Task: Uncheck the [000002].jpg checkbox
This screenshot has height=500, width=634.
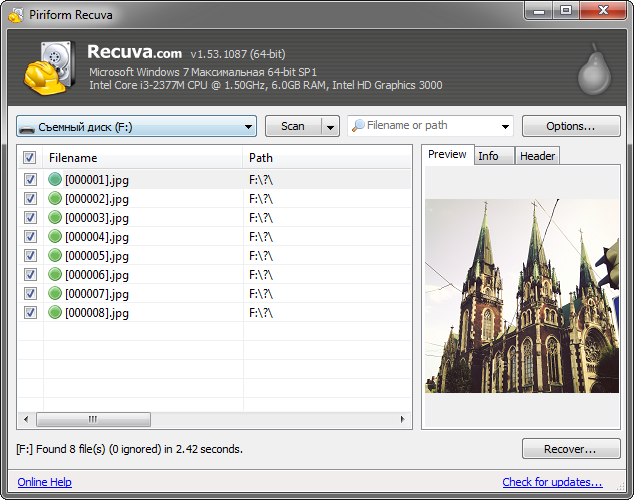Action: coord(30,198)
